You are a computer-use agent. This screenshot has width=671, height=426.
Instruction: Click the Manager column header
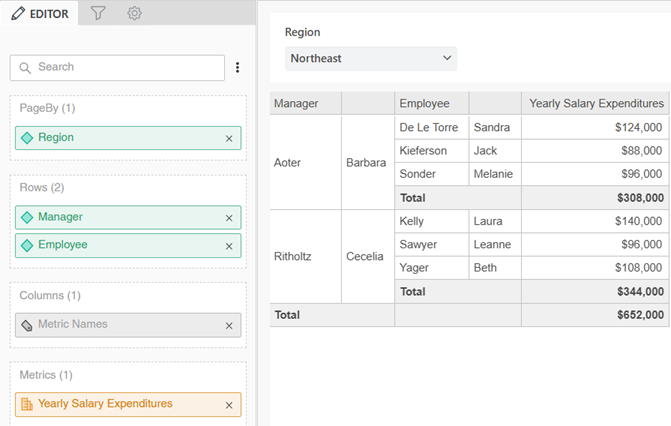[297, 103]
